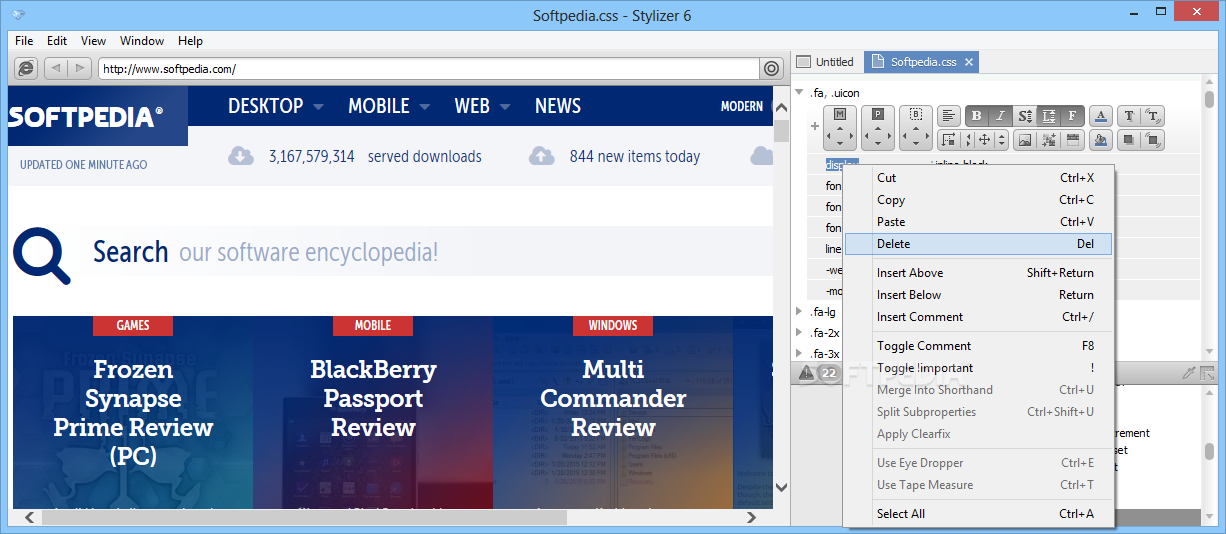This screenshot has height=534, width=1226.
Task: Open the text color (A) picker
Action: [1101, 115]
